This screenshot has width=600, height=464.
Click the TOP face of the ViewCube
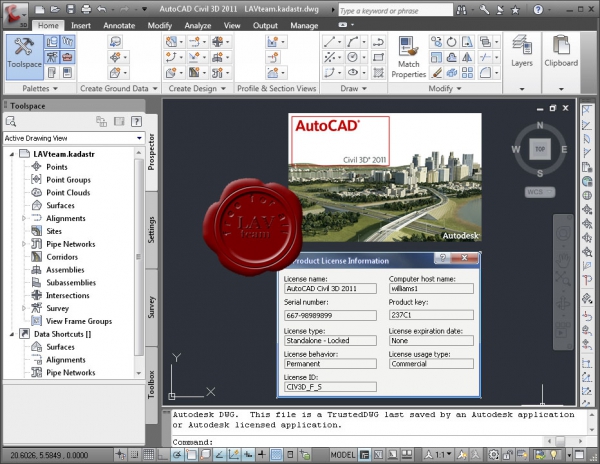[x=540, y=149]
